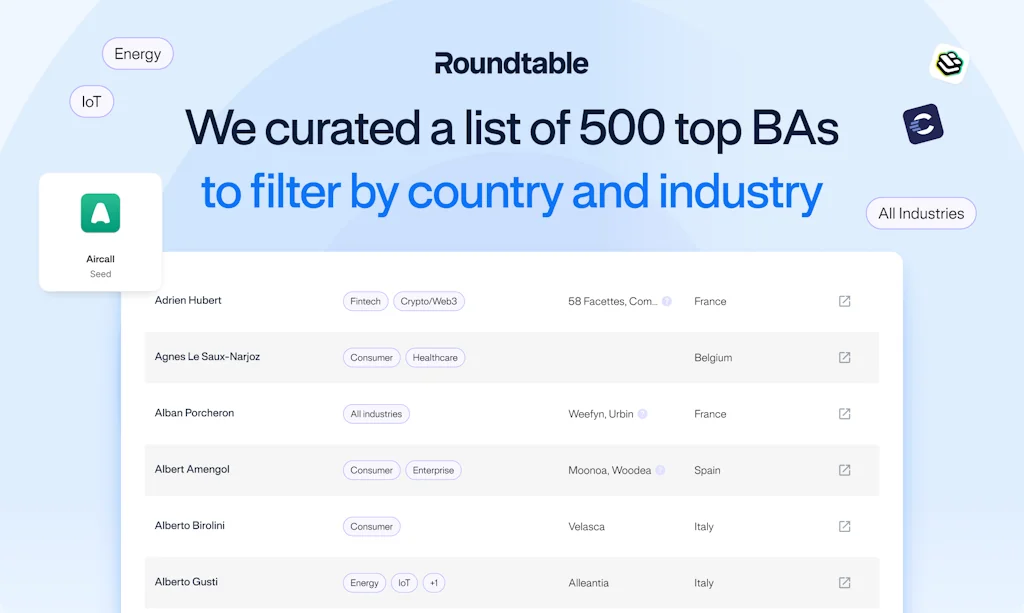This screenshot has width=1024, height=613.
Task: Click the green Aircall logo icon
Action: tap(100, 212)
